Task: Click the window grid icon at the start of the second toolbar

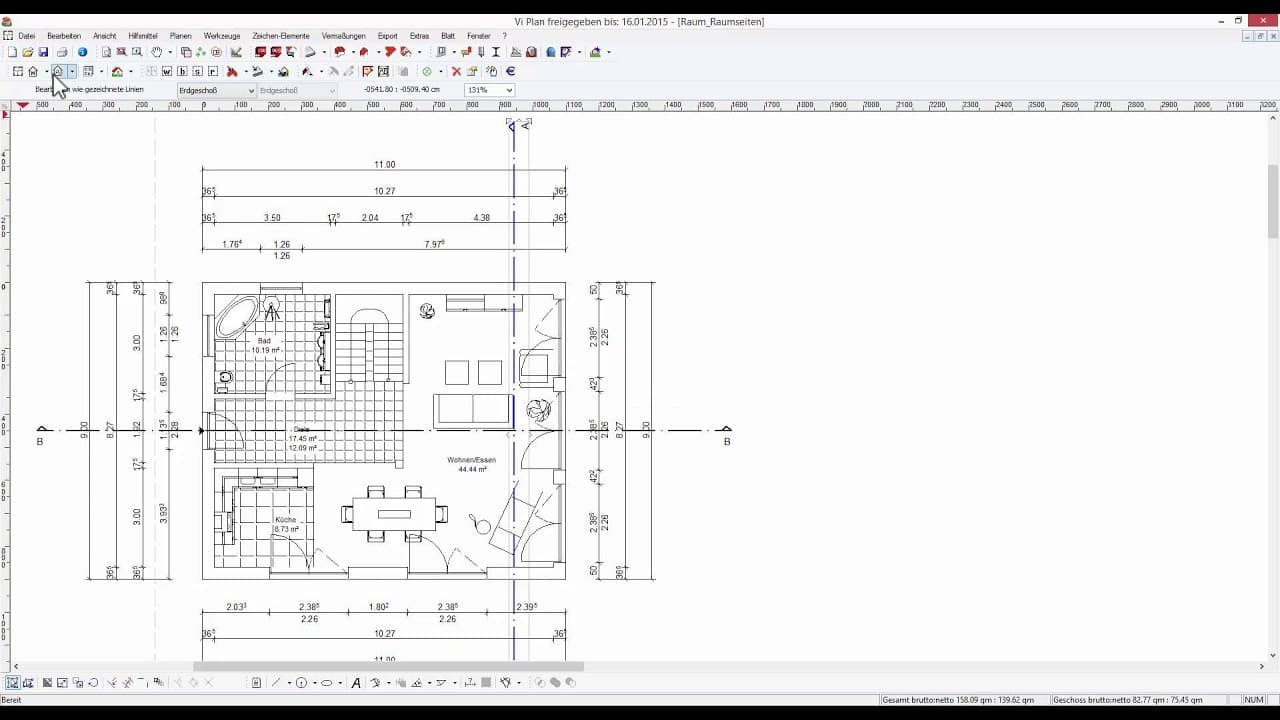Action: click(x=17, y=71)
